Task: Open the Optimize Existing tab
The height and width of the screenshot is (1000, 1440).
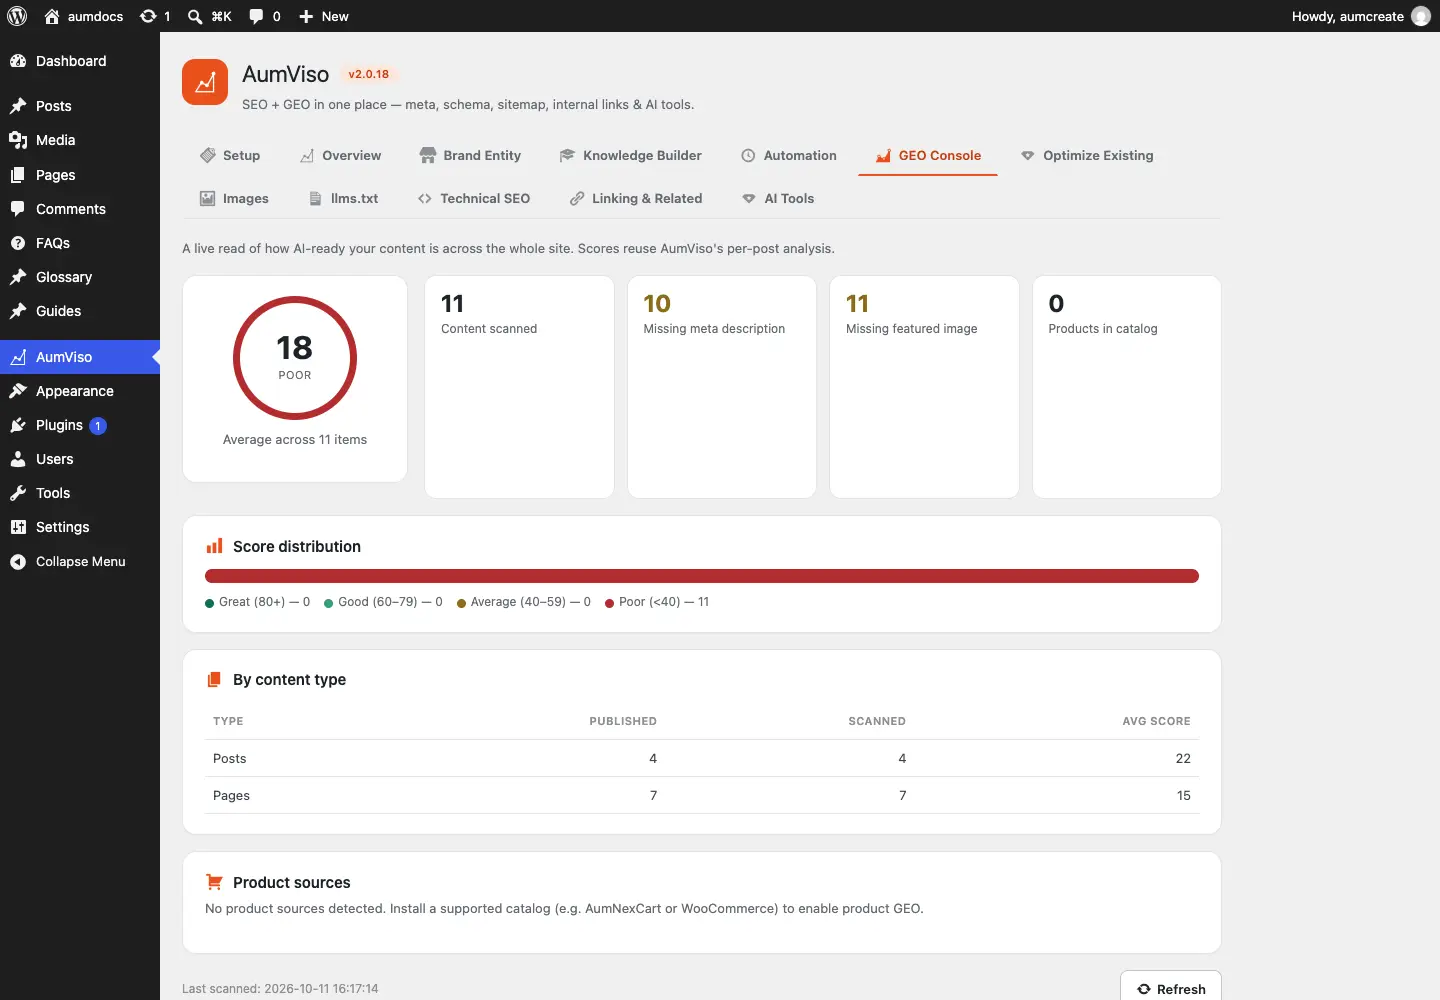Action: 1087,155
